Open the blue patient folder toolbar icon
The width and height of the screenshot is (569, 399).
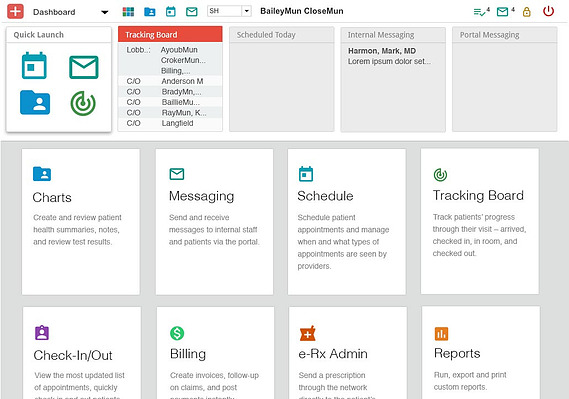(x=150, y=12)
